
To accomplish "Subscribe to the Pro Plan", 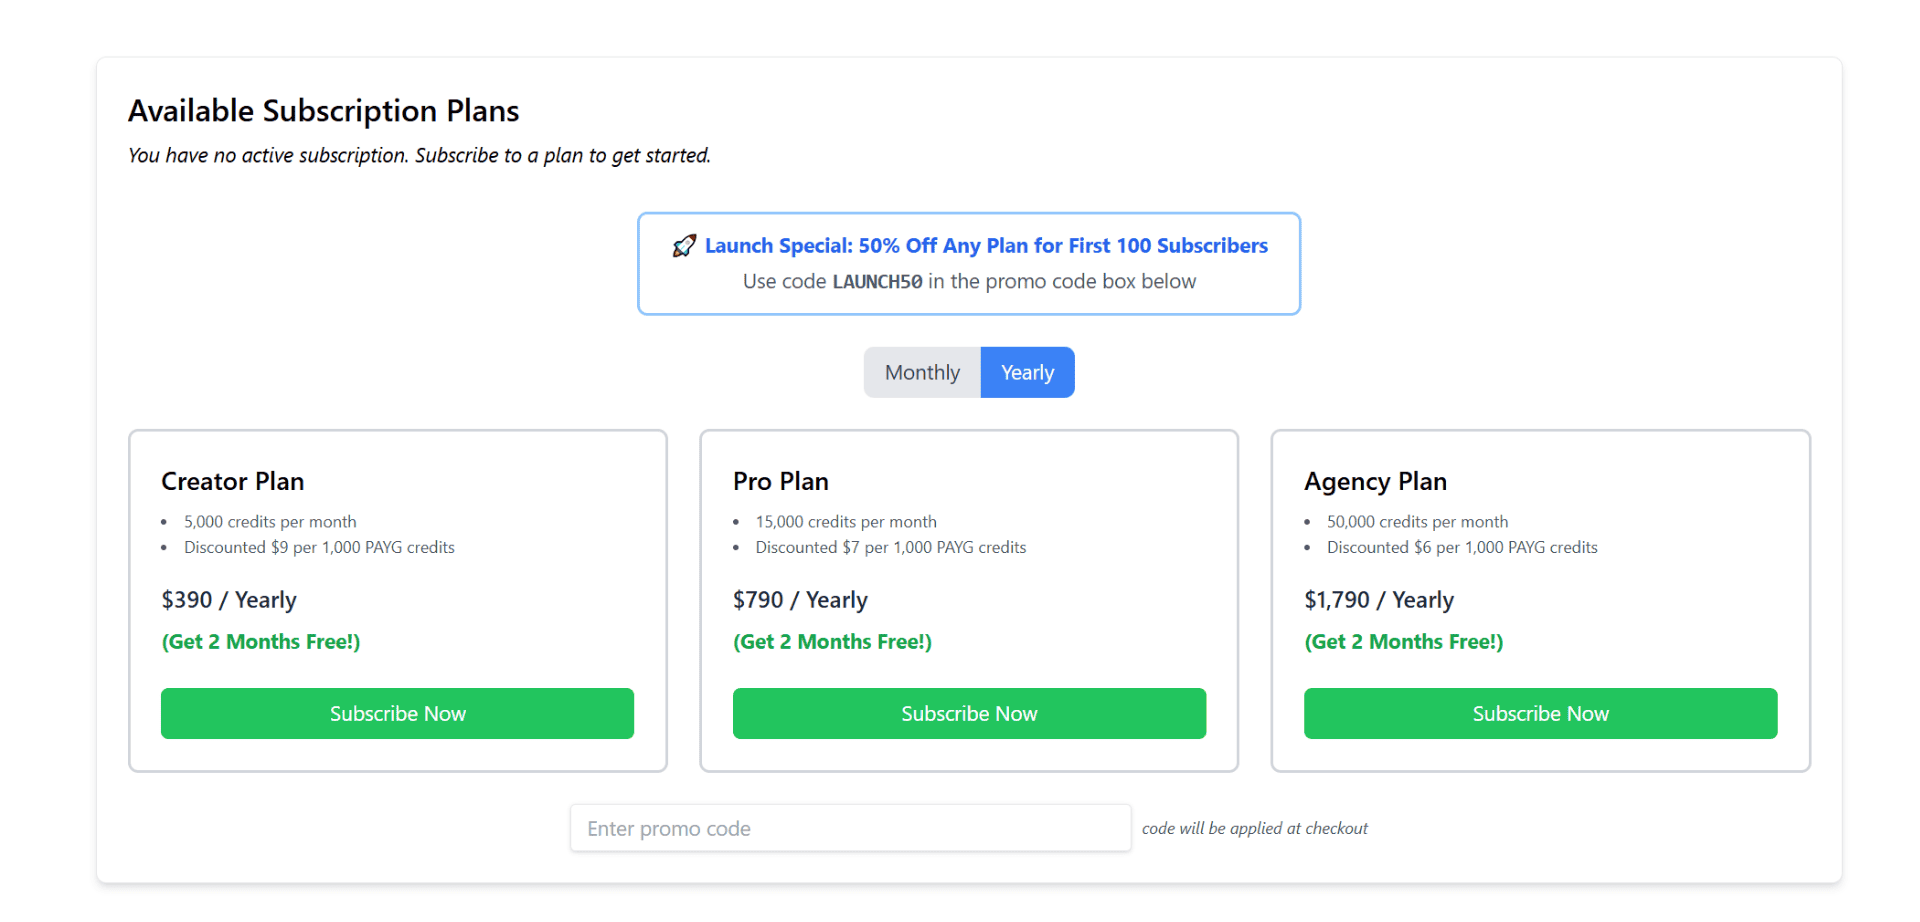I will (x=969, y=714).
